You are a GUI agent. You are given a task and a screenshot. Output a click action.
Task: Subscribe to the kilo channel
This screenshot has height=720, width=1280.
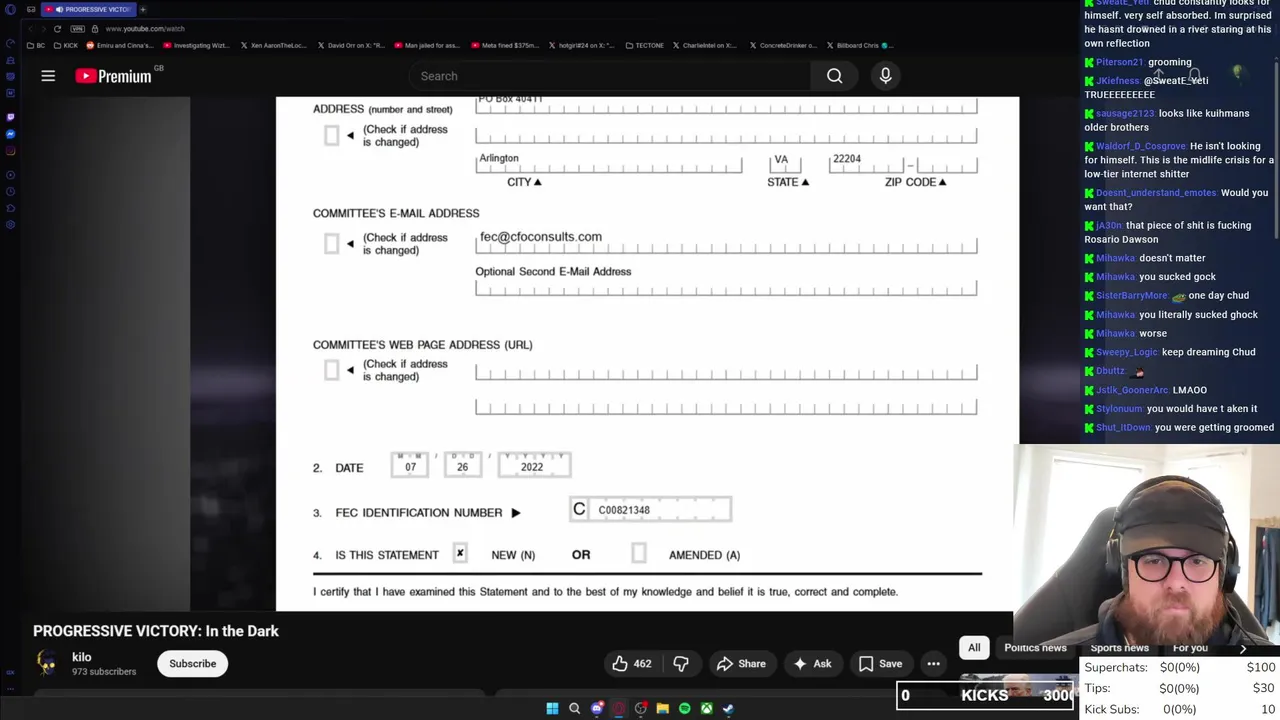(x=192, y=664)
